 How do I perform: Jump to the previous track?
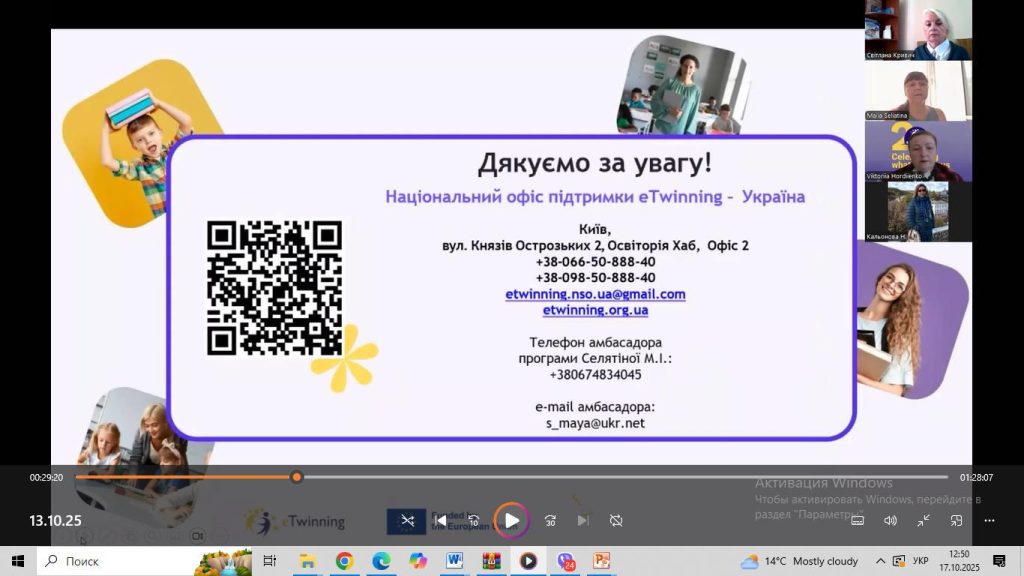(x=440, y=520)
